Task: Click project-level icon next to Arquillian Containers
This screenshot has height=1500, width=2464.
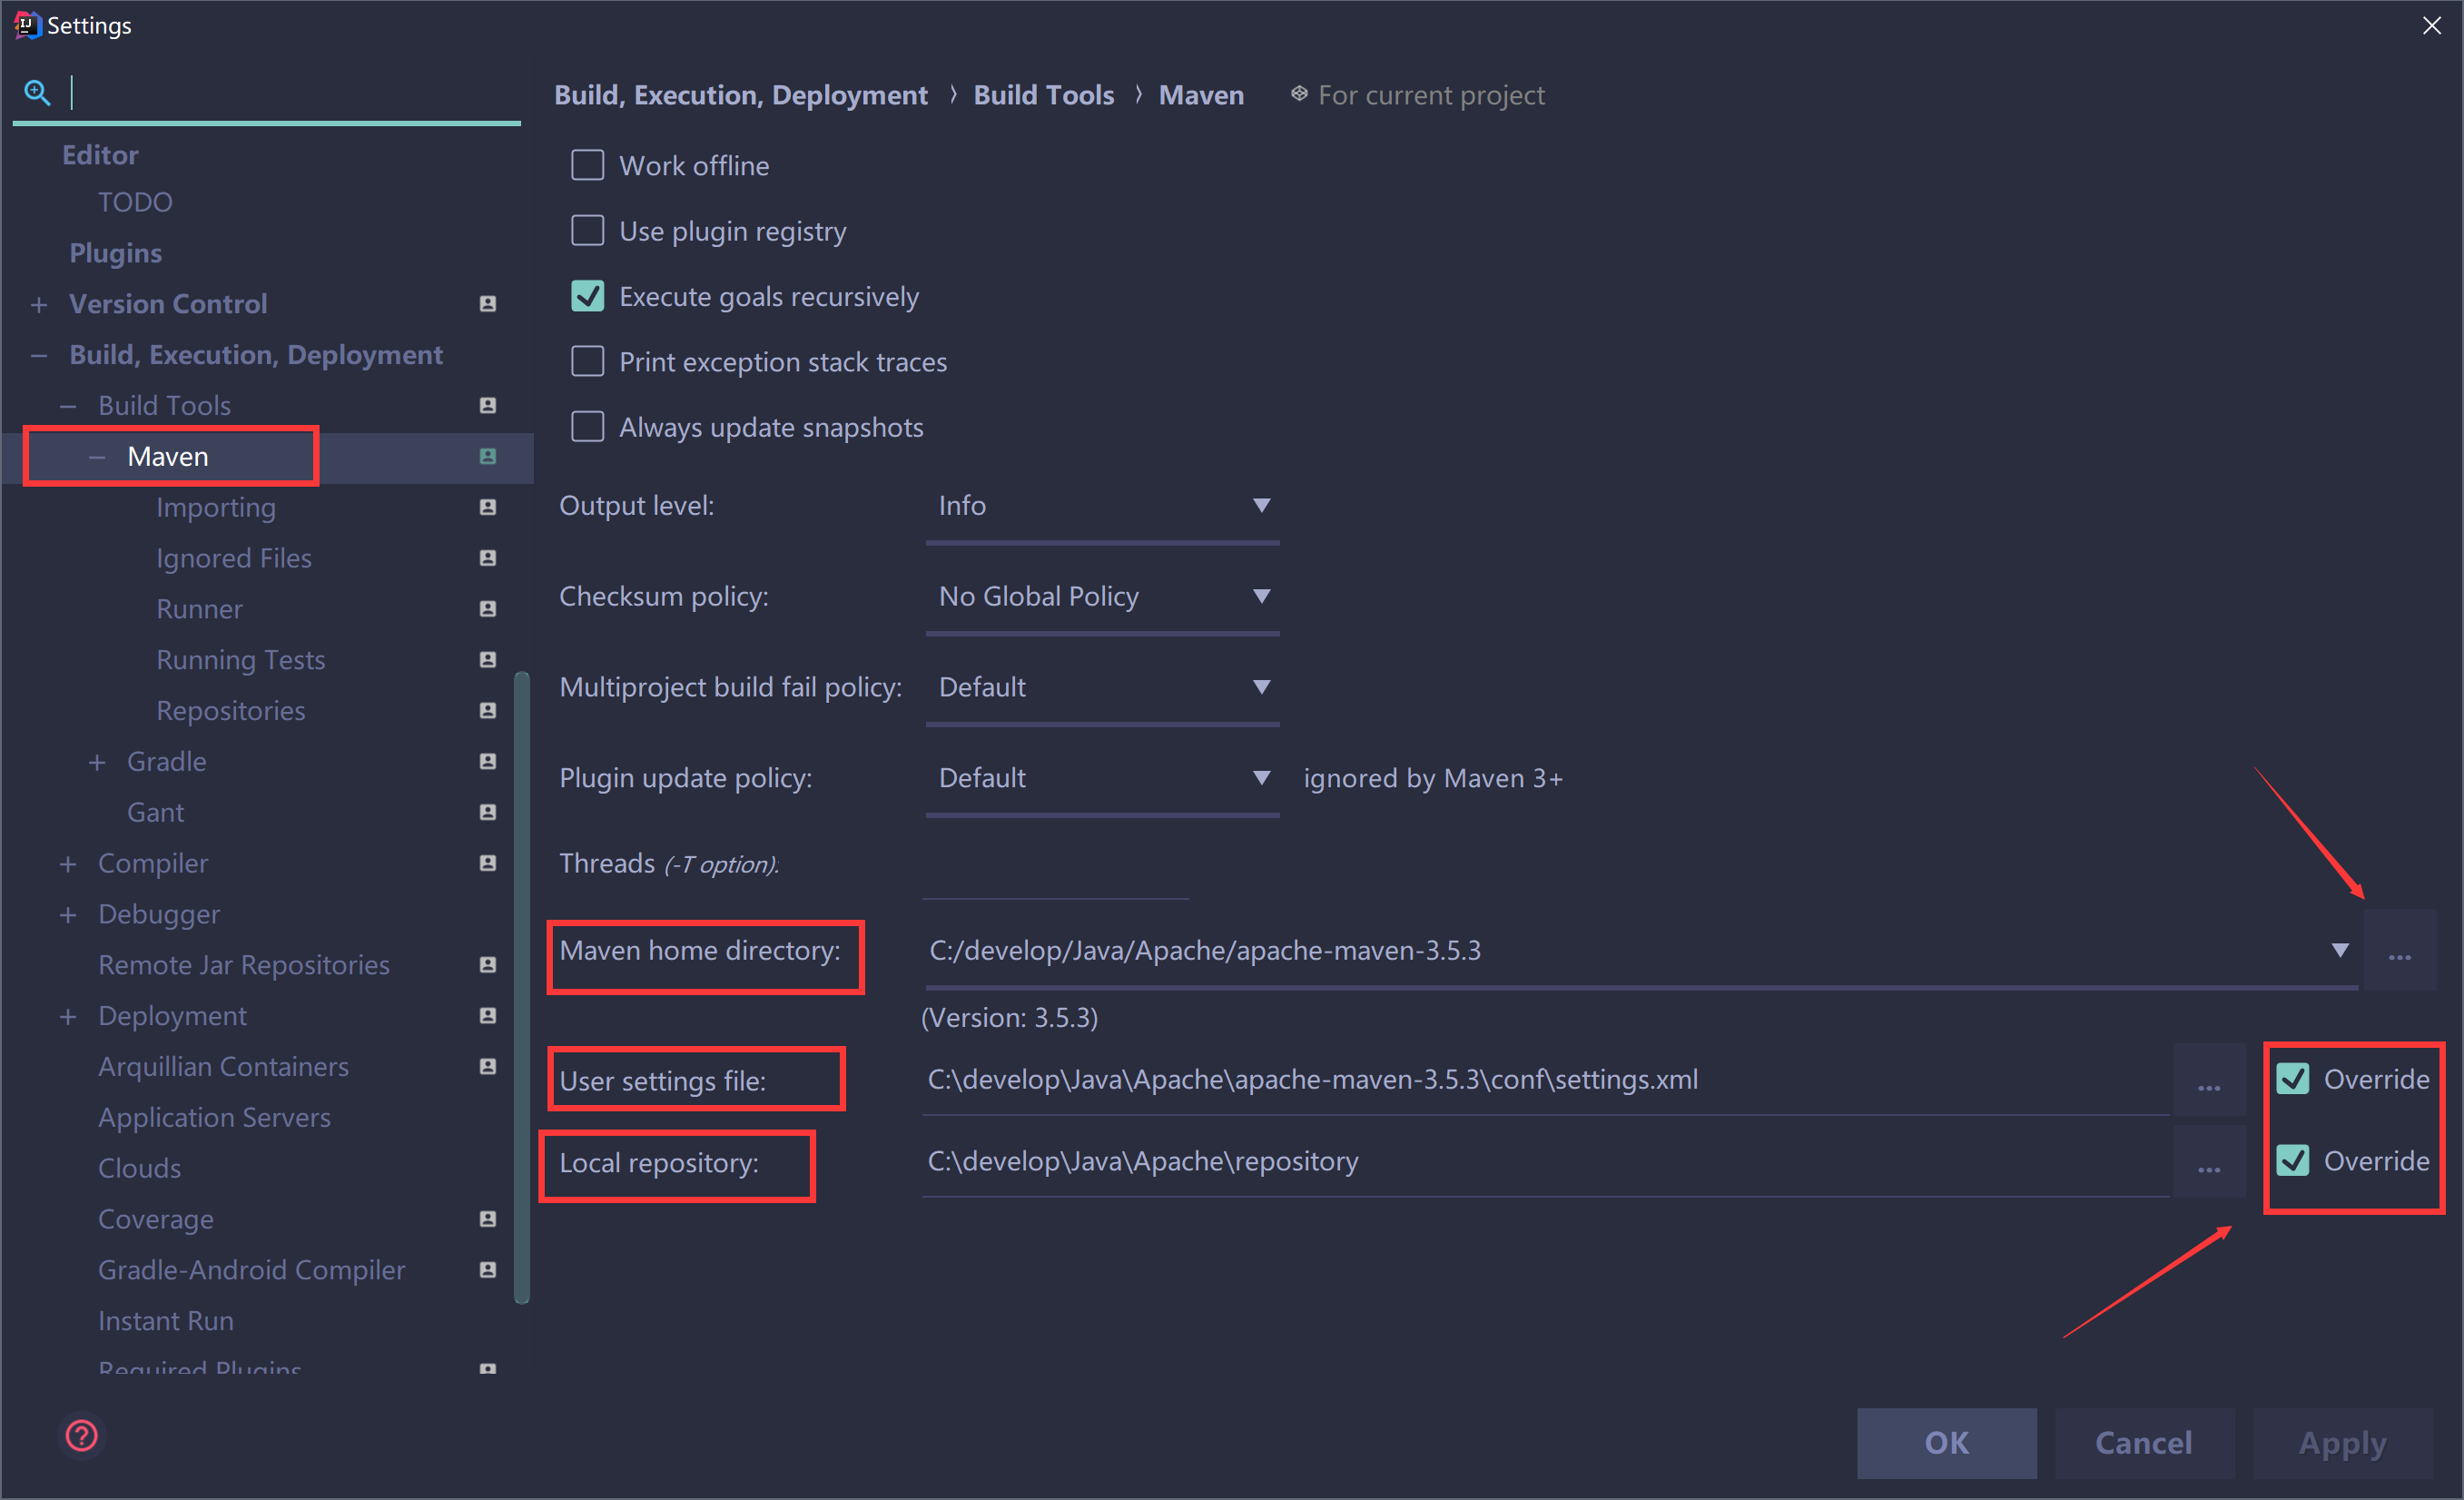Action: (x=488, y=1067)
